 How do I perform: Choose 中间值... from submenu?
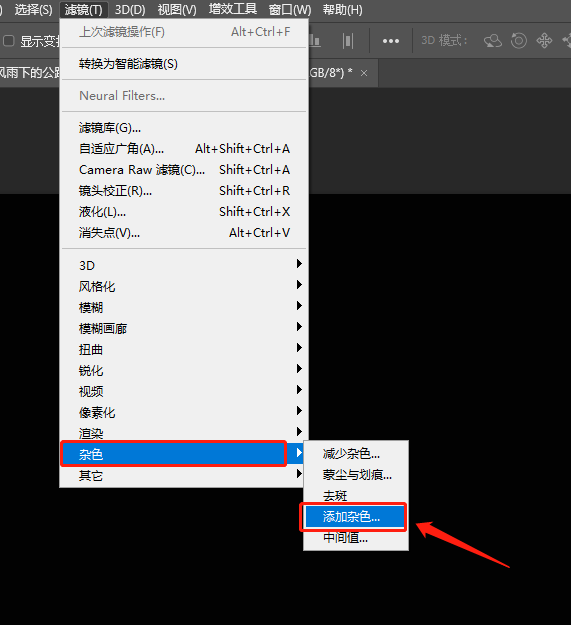(356, 538)
